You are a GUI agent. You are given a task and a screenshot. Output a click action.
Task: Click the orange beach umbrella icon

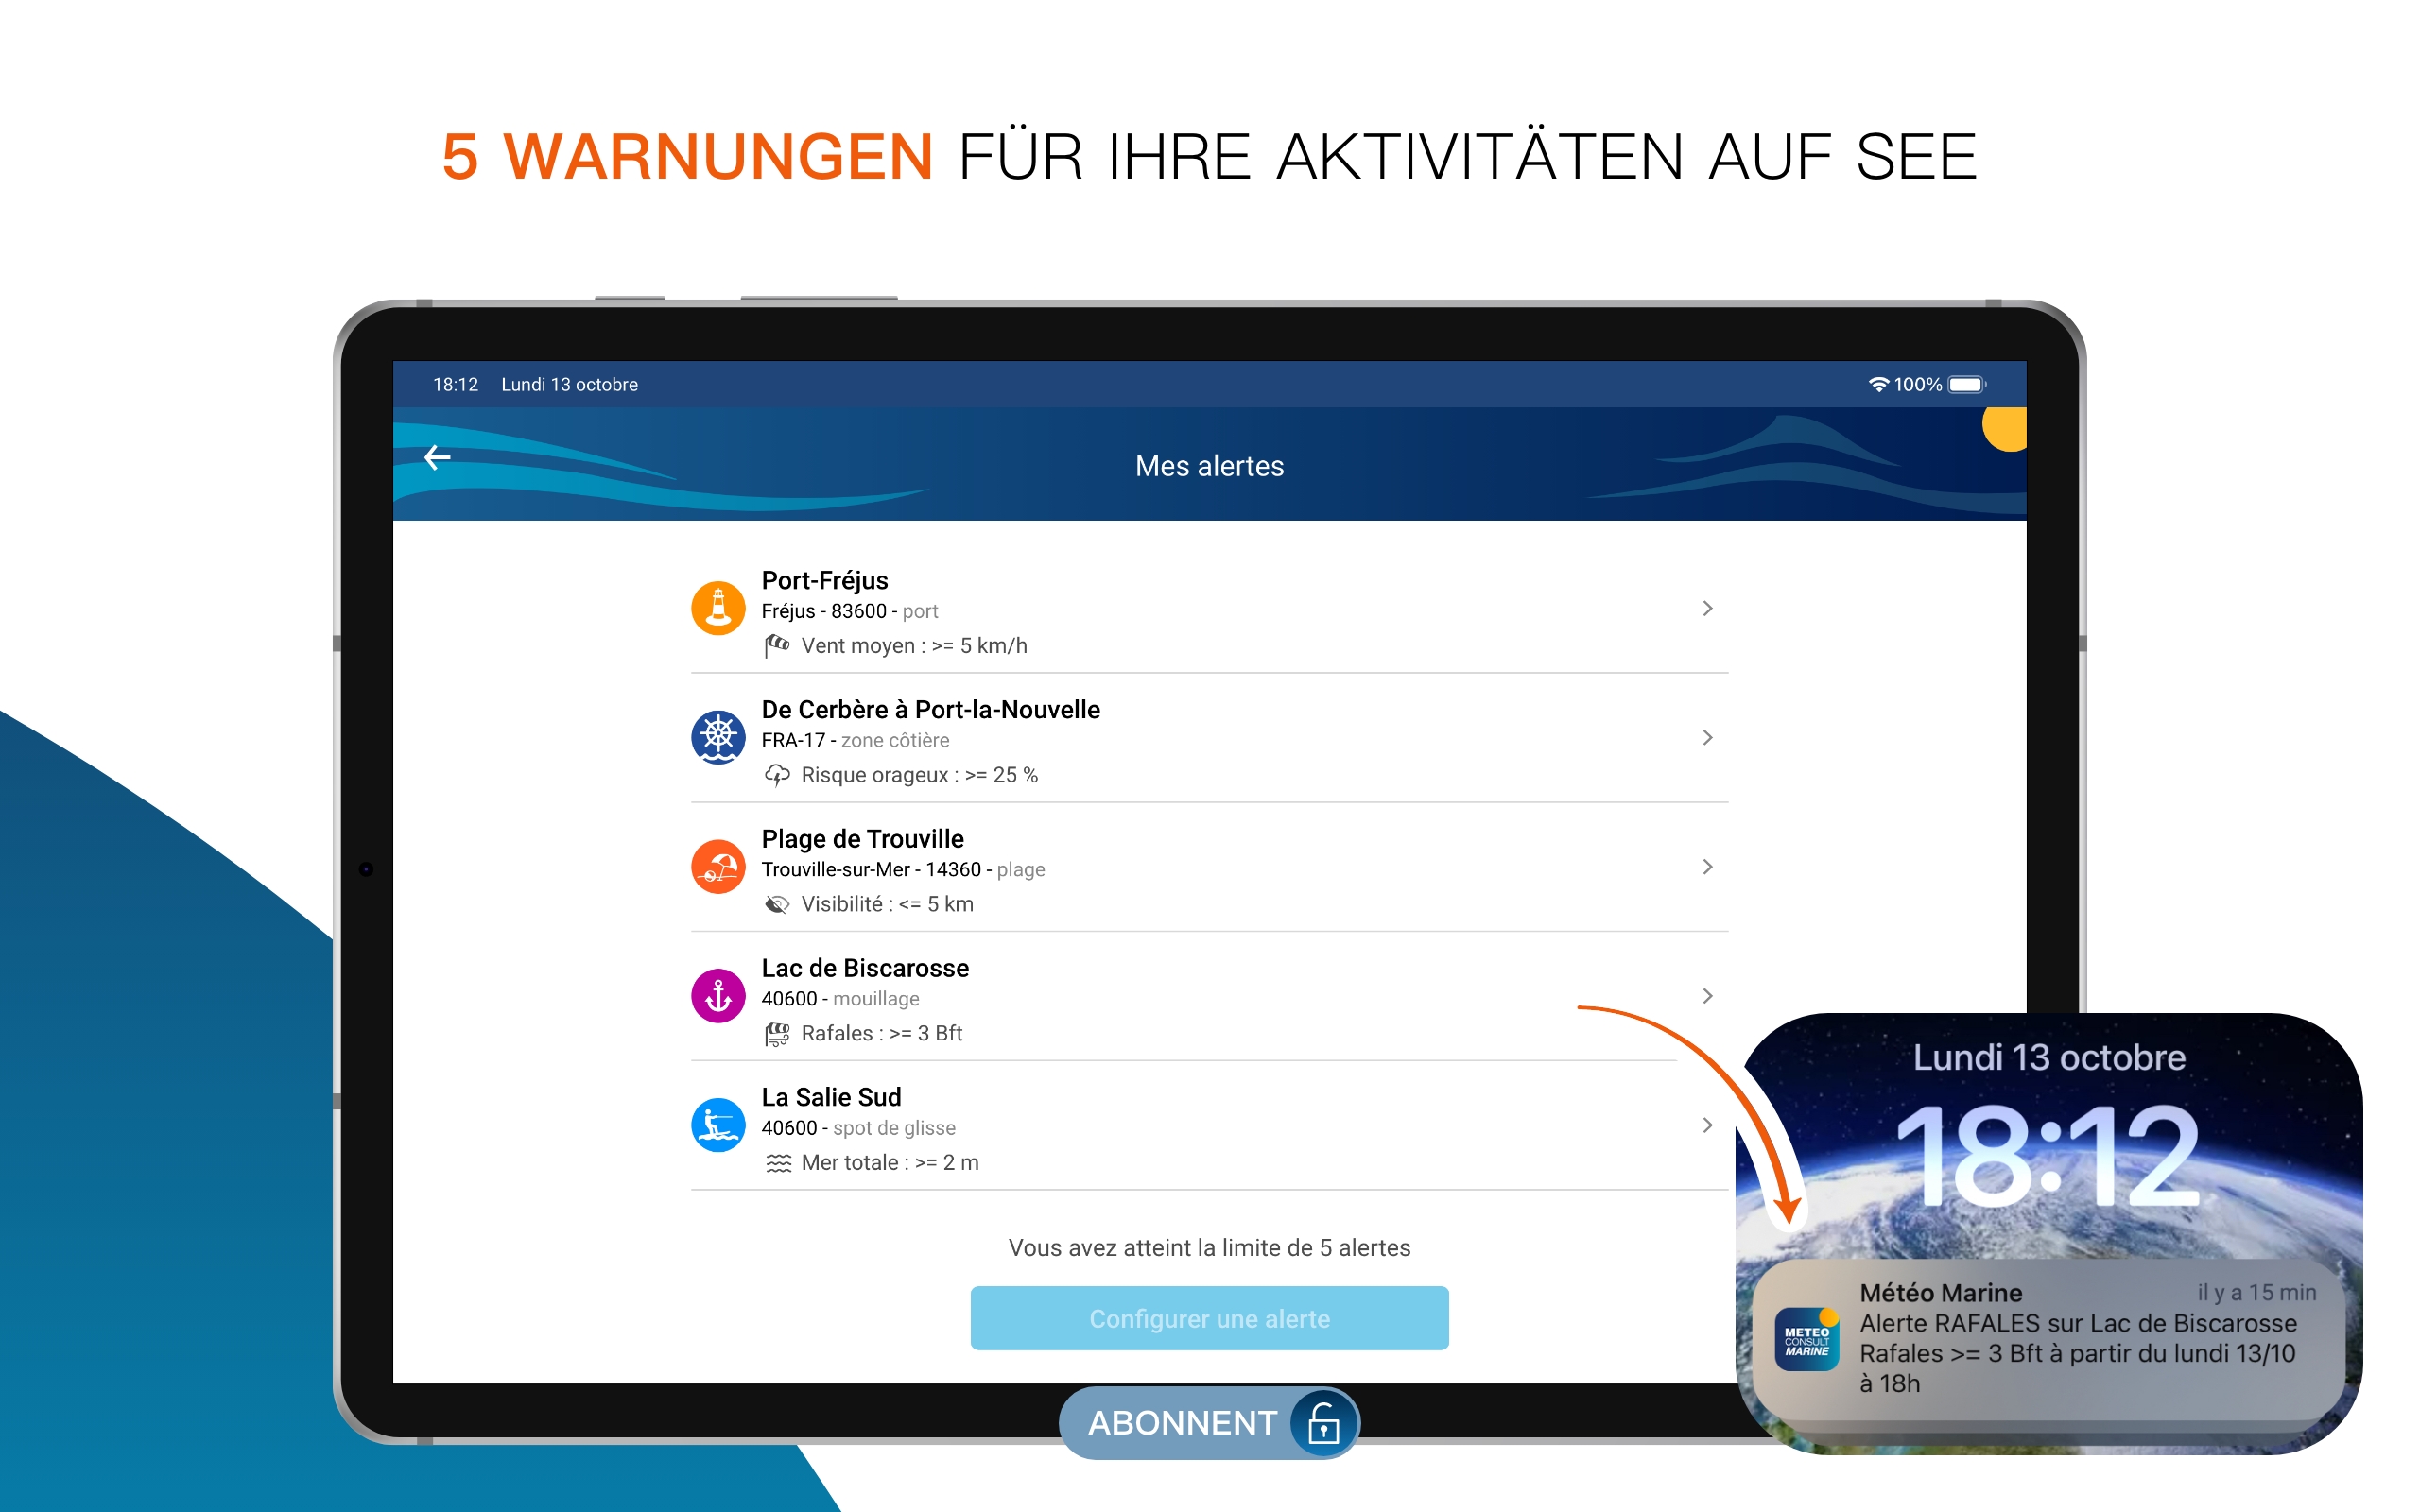click(x=718, y=866)
